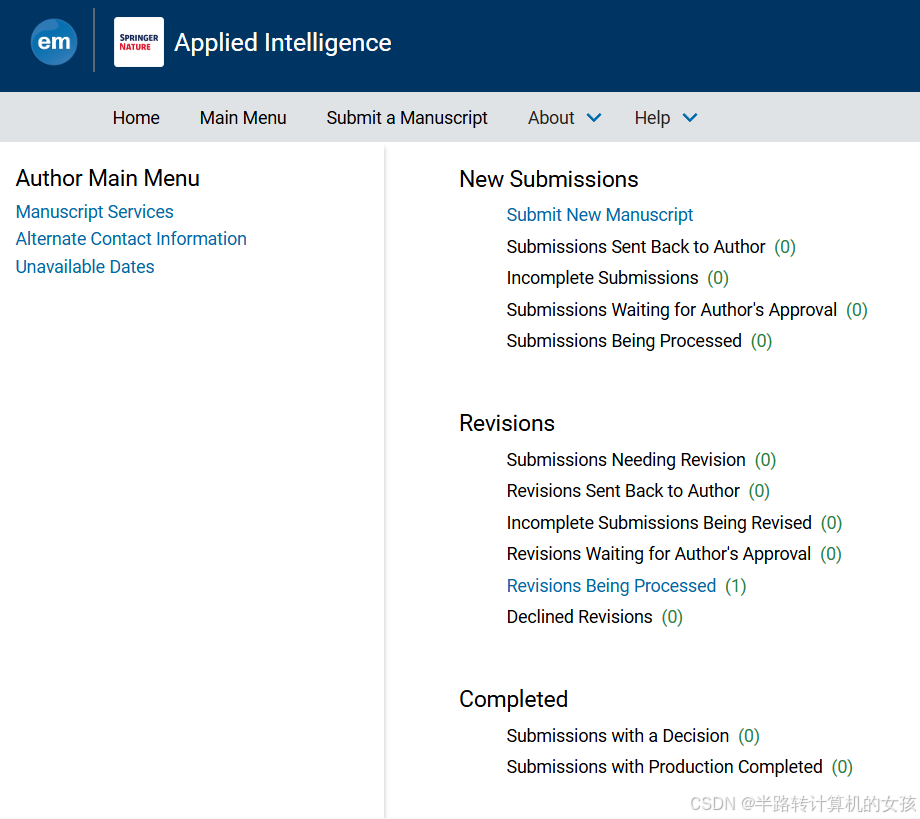Click the Author Main Menu heading
This screenshot has height=819, width=920.
point(108,178)
